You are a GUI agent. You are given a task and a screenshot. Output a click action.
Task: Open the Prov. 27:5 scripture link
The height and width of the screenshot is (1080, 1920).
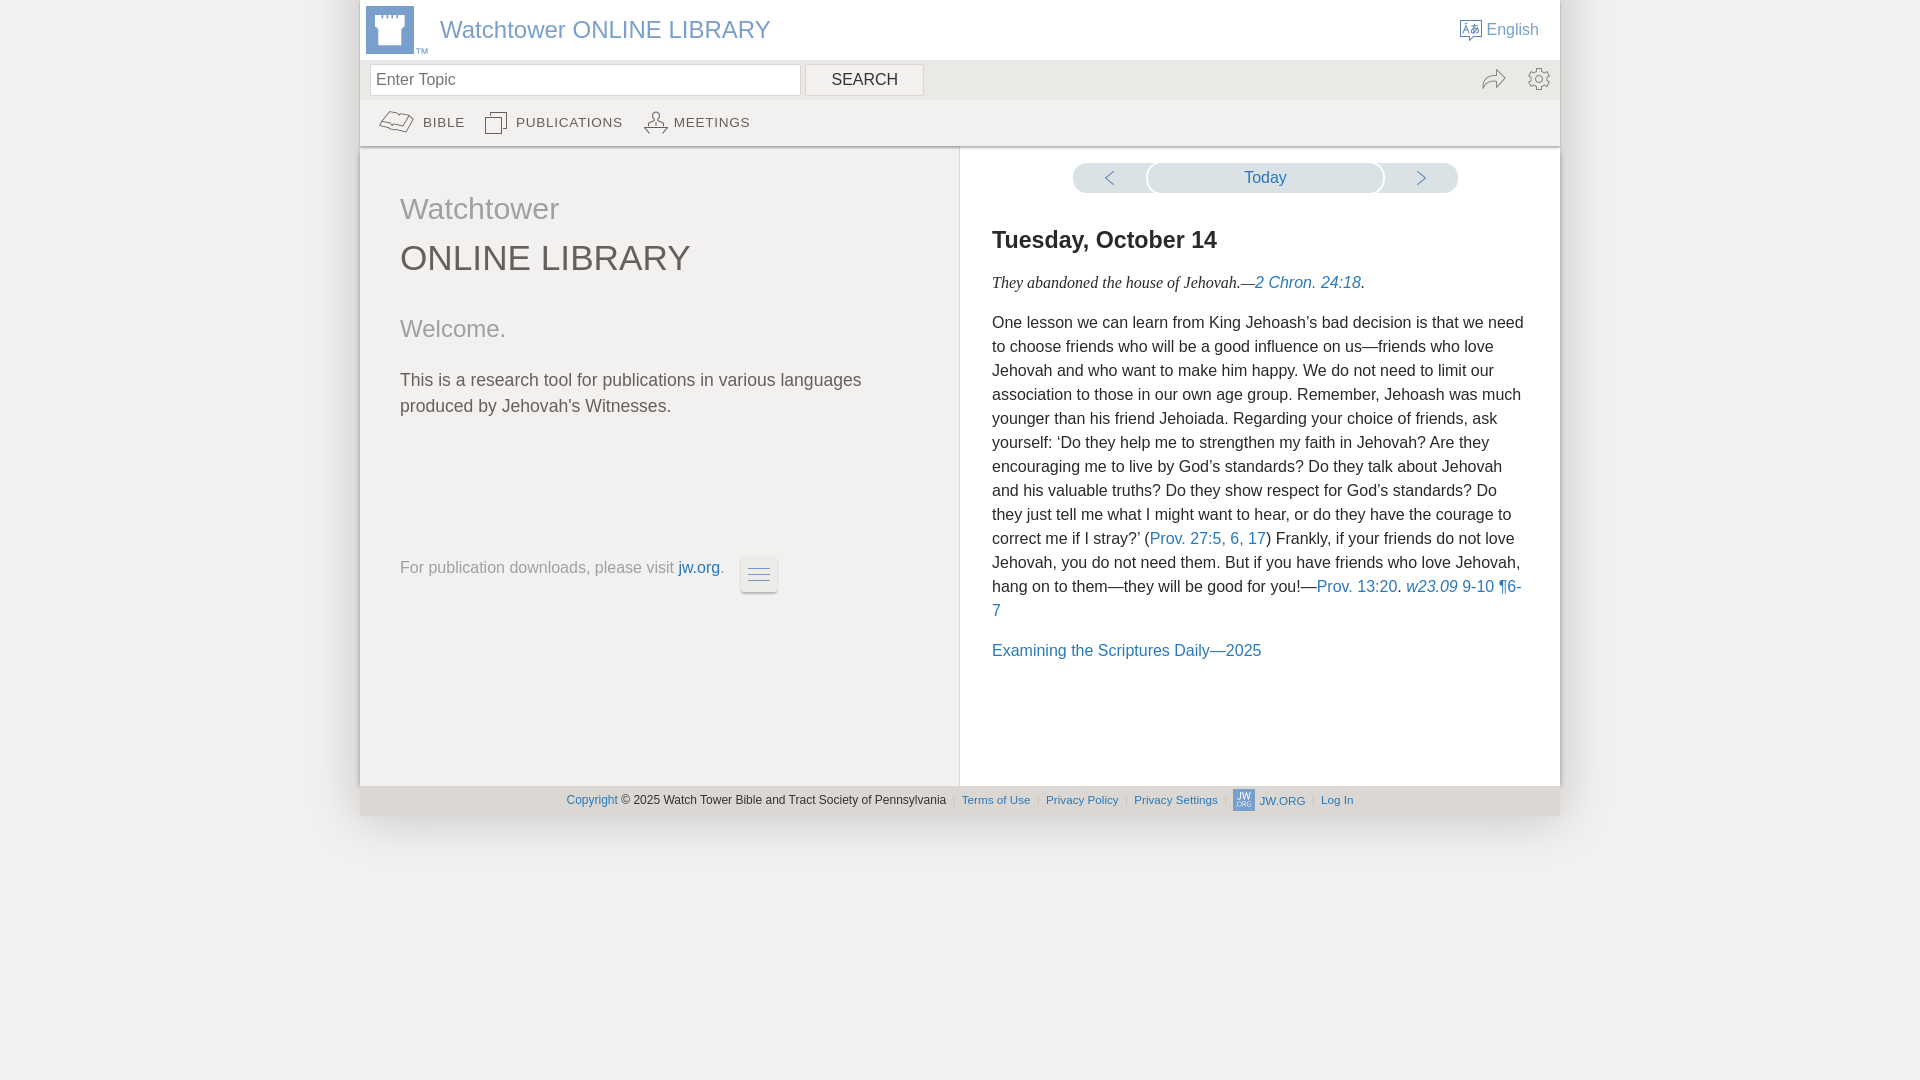1185,539
